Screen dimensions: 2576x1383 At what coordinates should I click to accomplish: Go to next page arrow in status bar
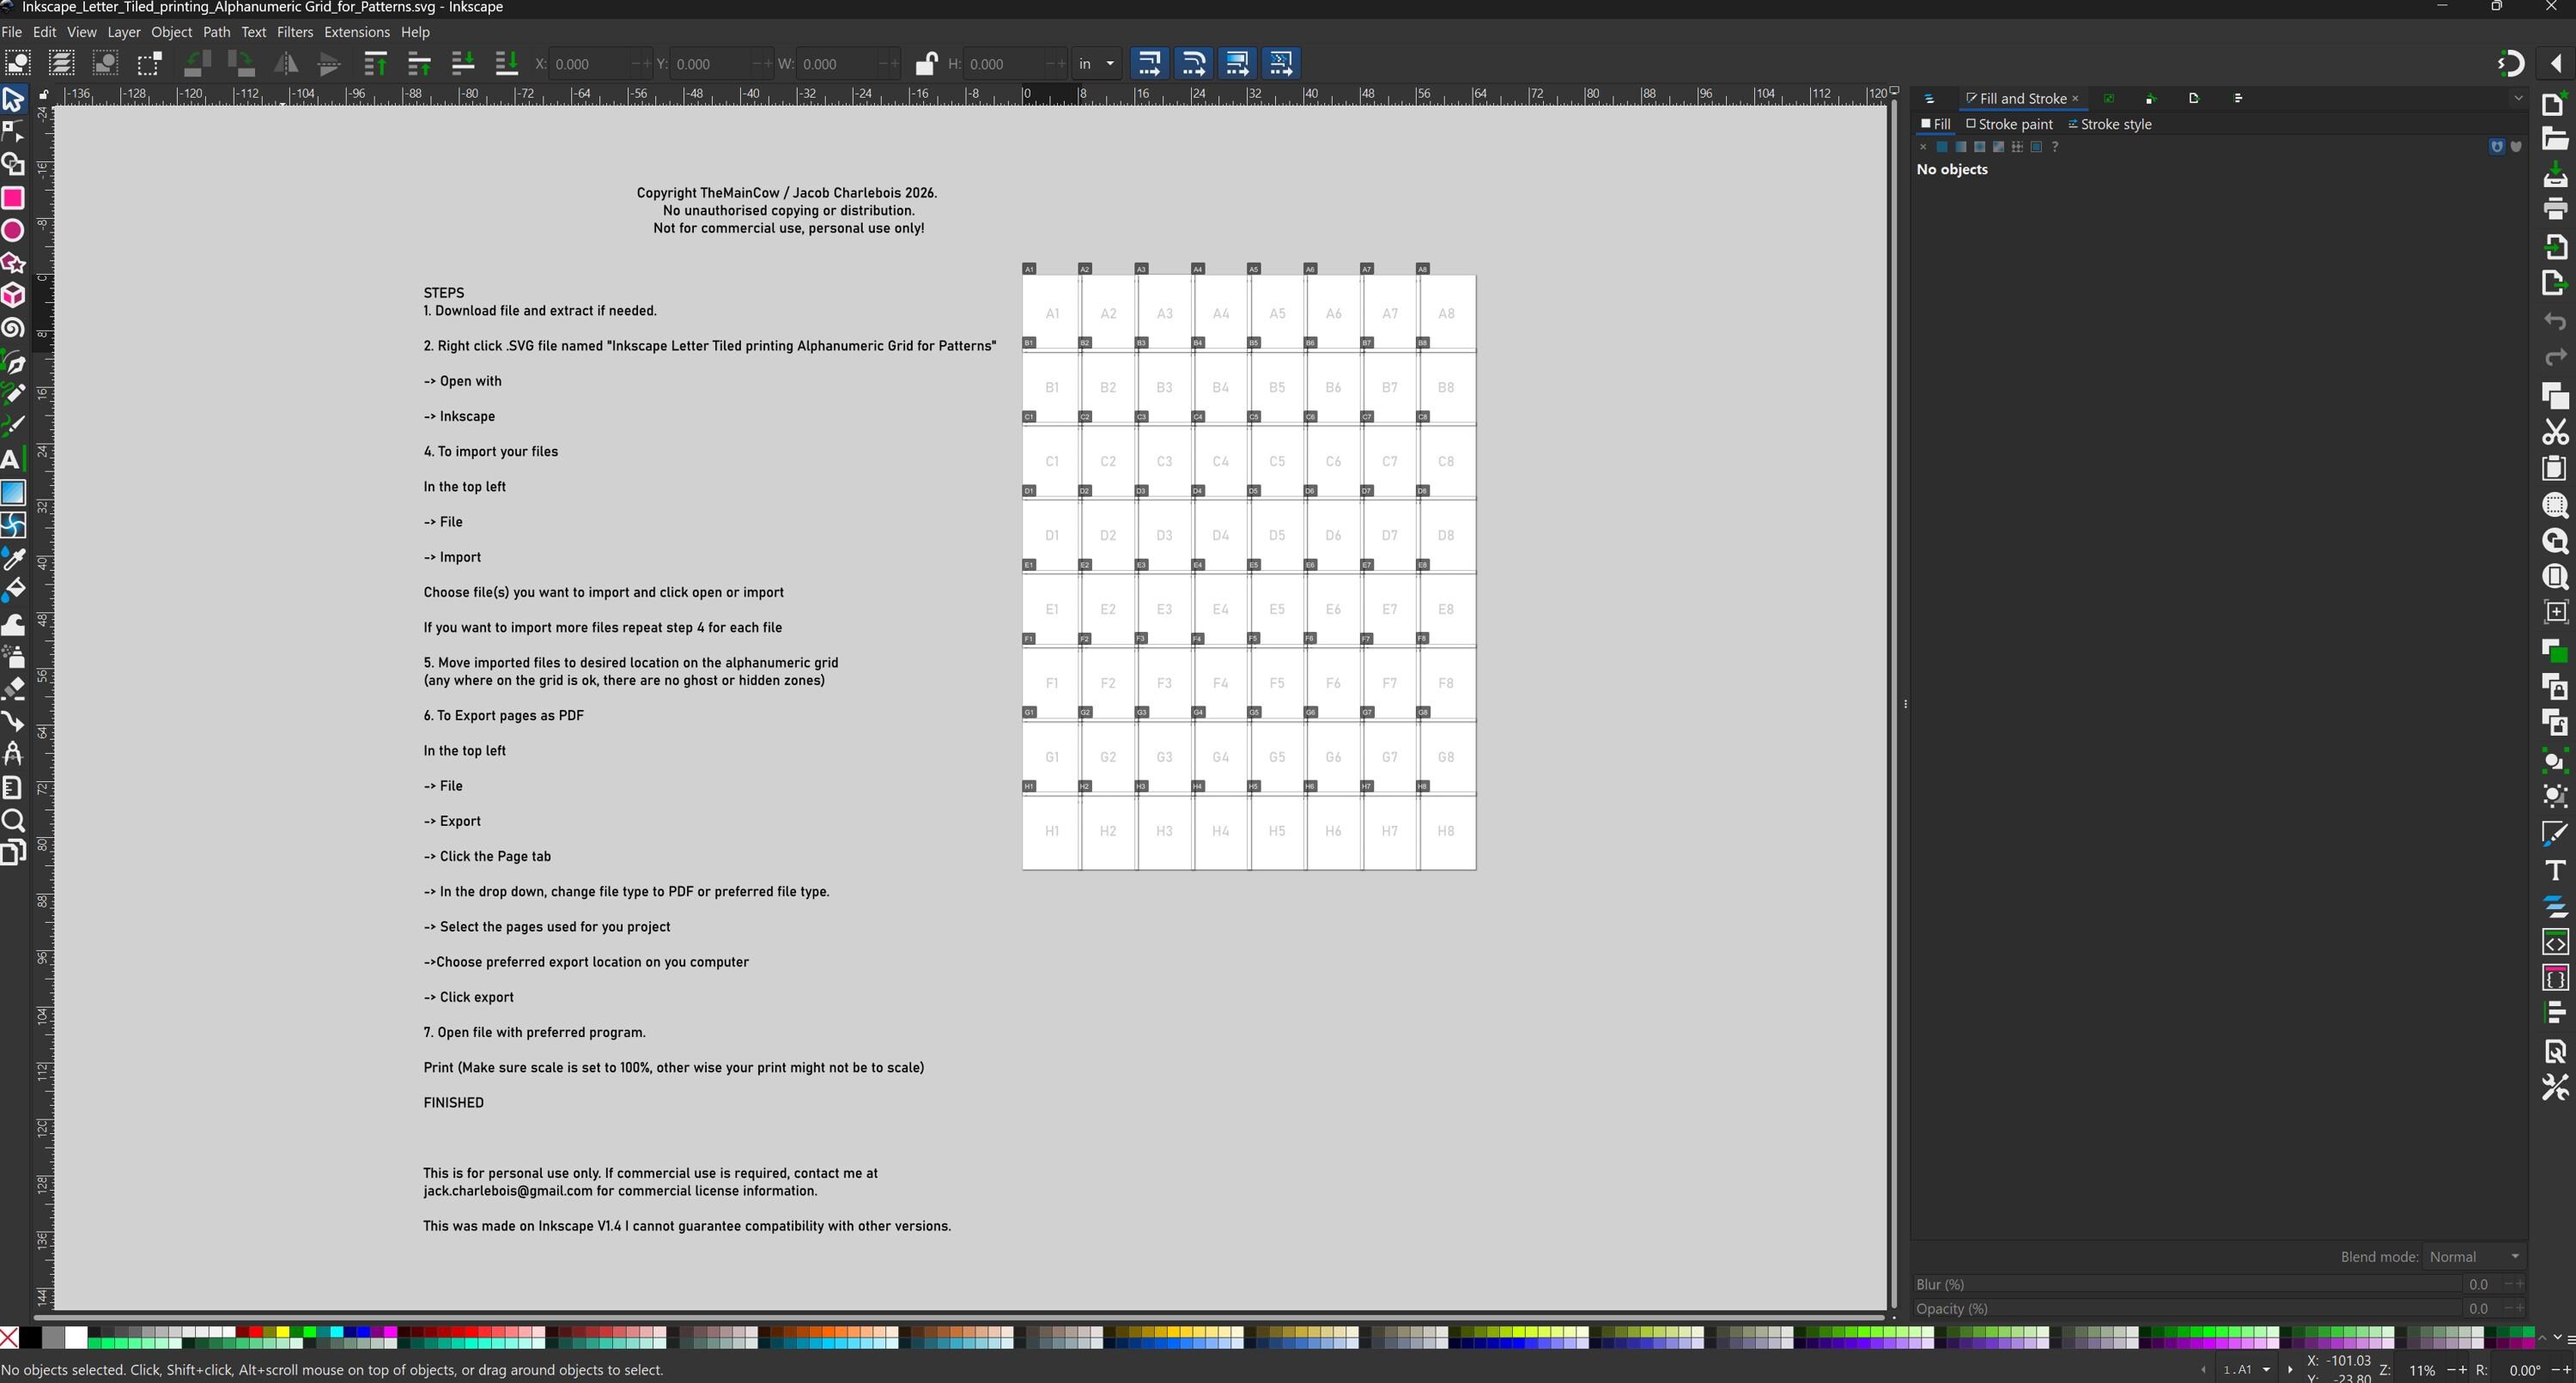coord(2290,1370)
